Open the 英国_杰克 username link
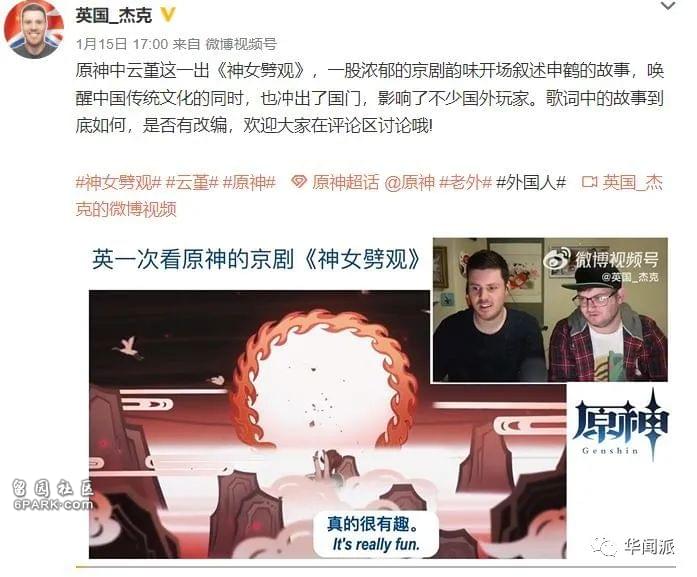Image resolution: width=697 pixels, height=577 pixels. pyautogui.click(x=114, y=16)
